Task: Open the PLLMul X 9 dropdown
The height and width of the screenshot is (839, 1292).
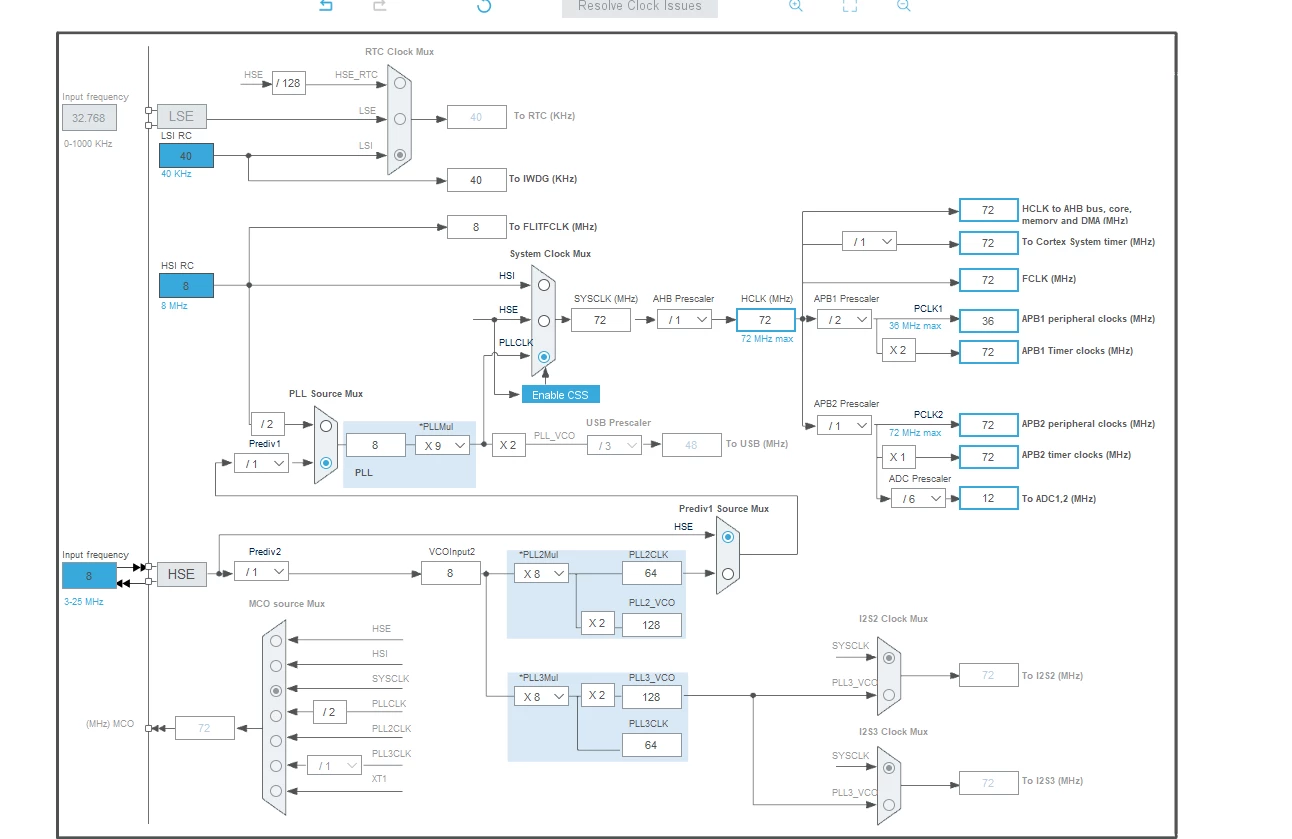Action: click(442, 445)
